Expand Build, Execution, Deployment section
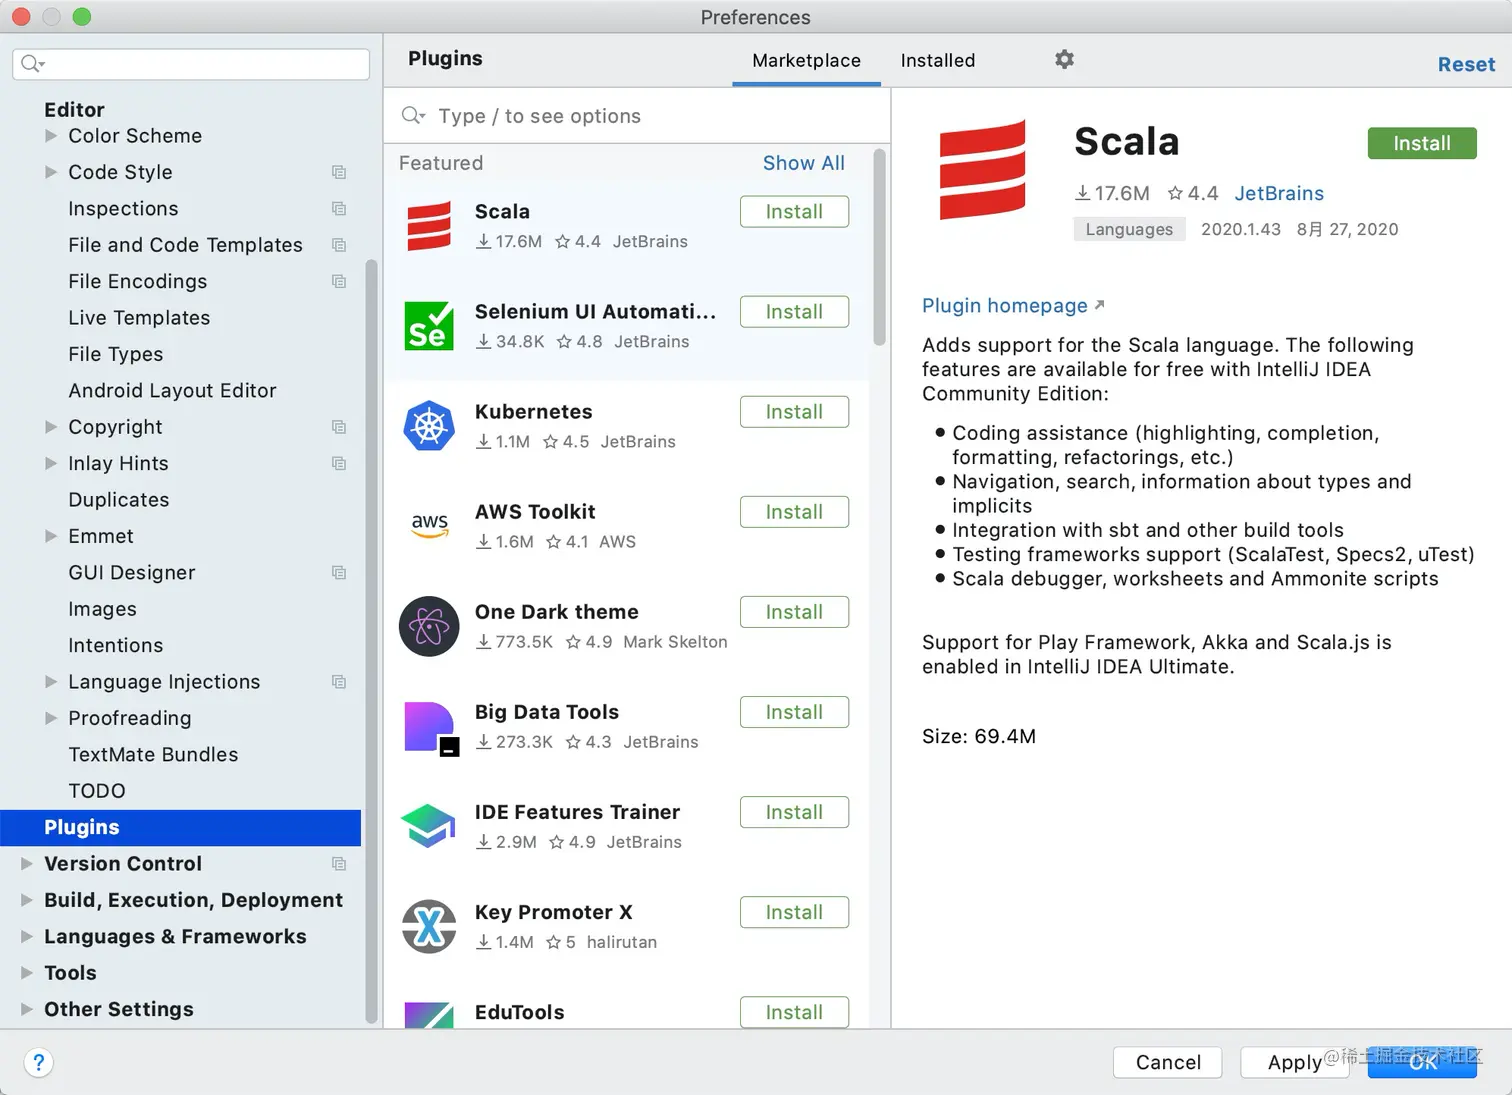Screen dimensions: 1512x1095 [27, 900]
